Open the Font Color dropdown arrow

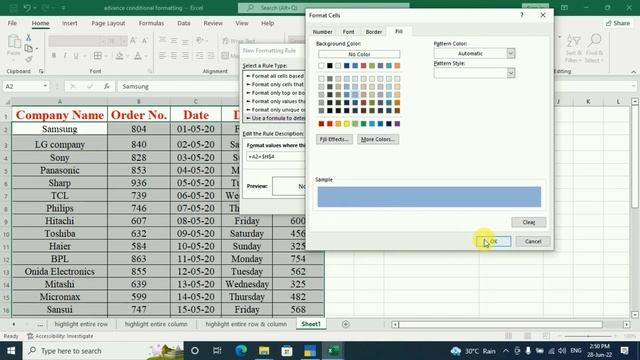[146, 56]
